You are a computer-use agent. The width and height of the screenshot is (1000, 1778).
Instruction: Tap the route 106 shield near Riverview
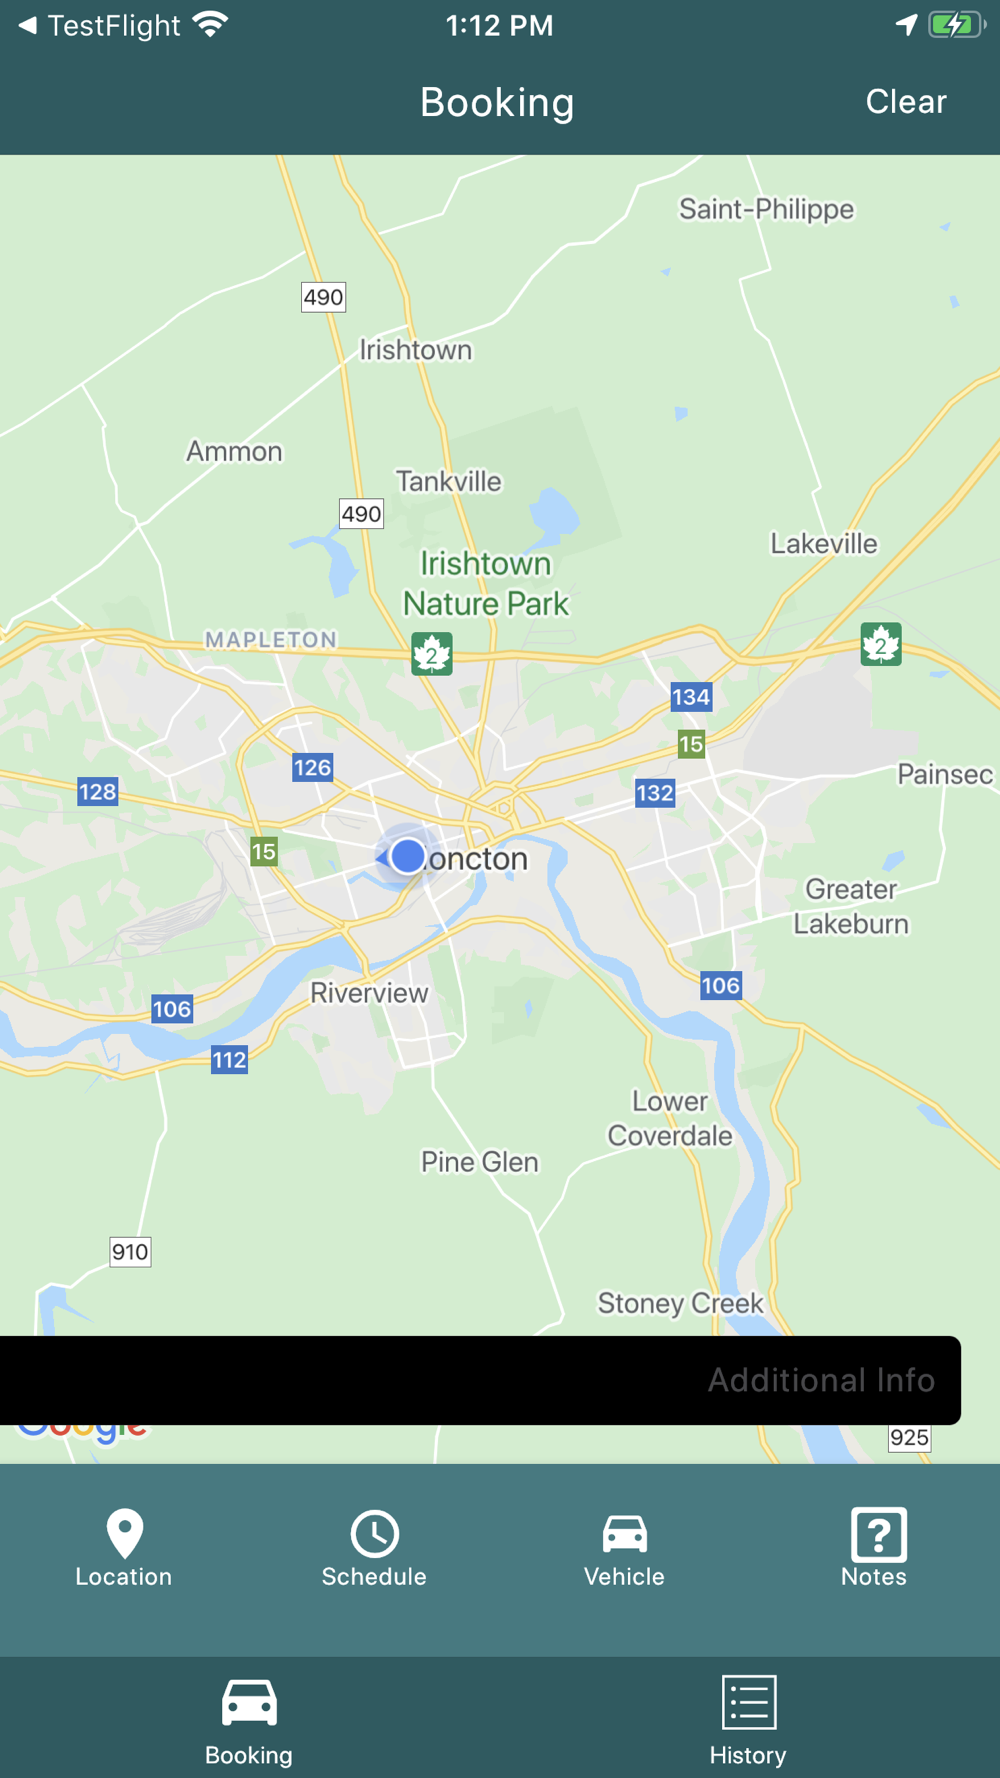(x=171, y=1008)
